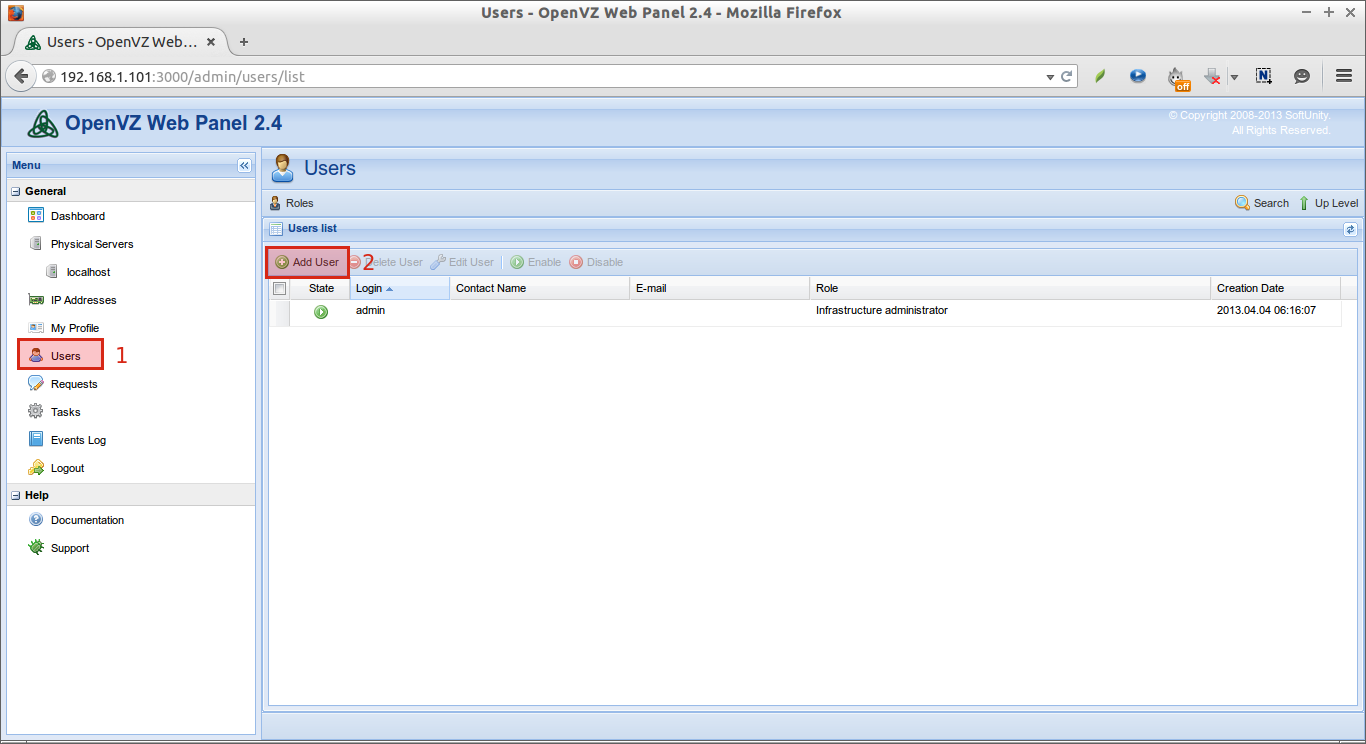Click the Logout key icon
The height and width of the screenshot is (744, 1366).
(36, 467)
